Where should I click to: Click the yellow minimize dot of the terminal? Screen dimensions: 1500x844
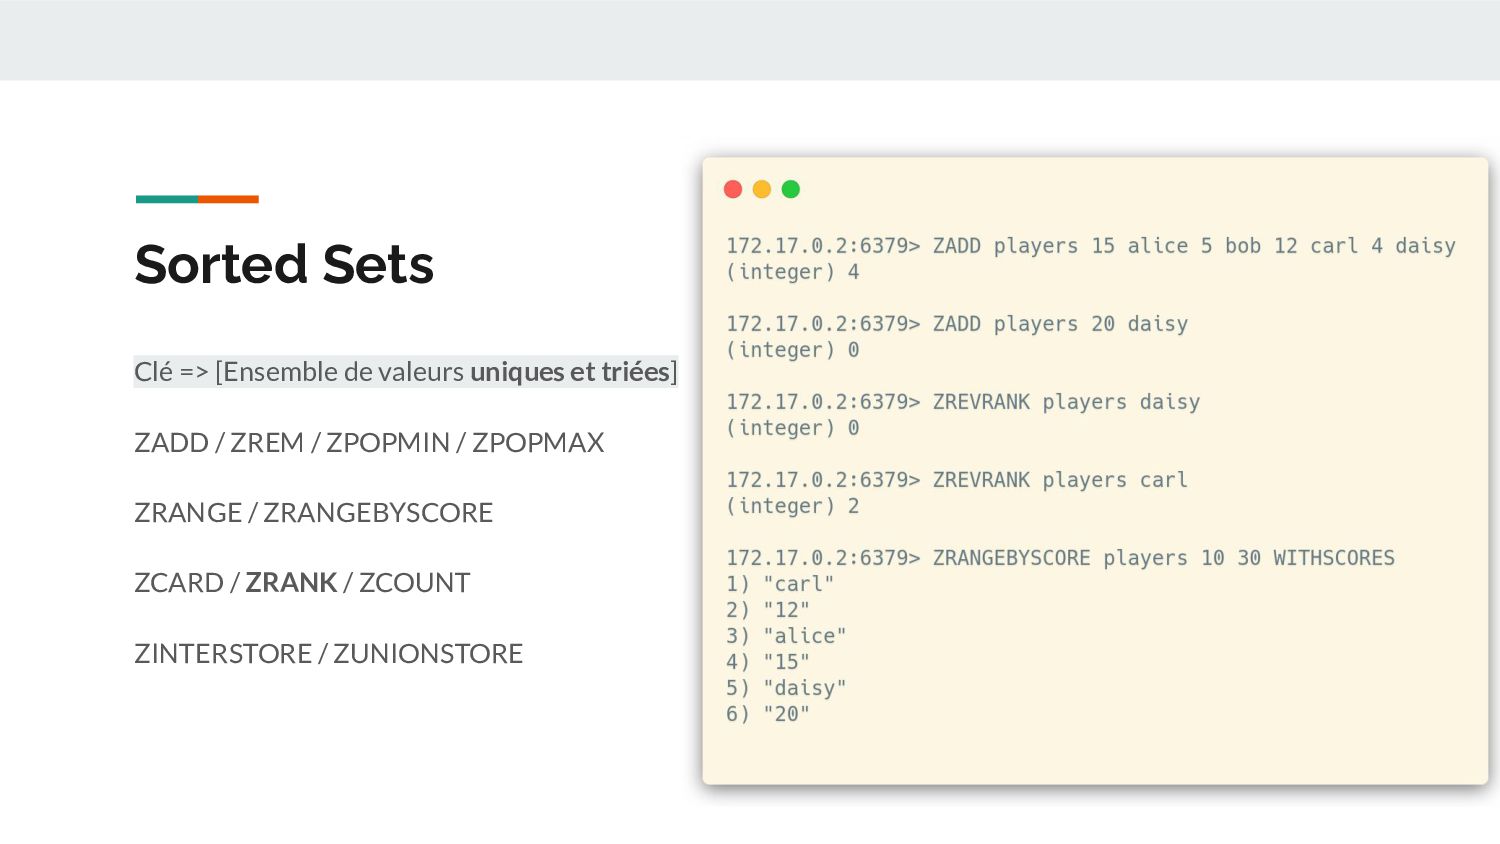click(x=762, y=189)
